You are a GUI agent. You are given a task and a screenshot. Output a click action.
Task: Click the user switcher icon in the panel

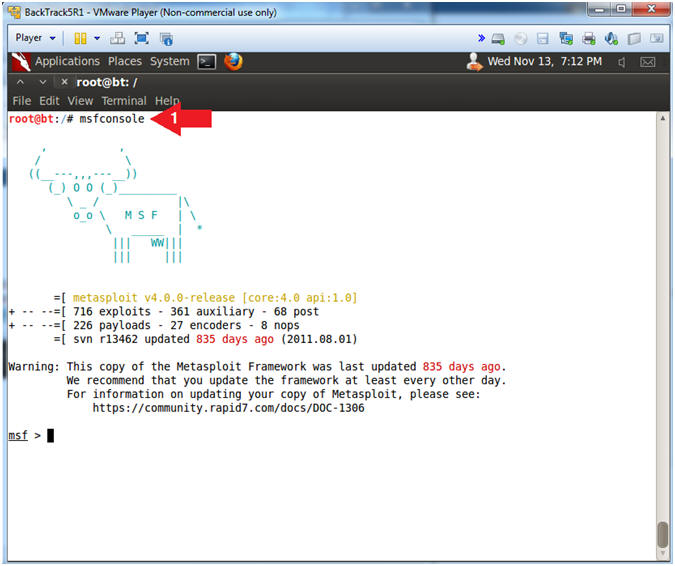point(474,62)
